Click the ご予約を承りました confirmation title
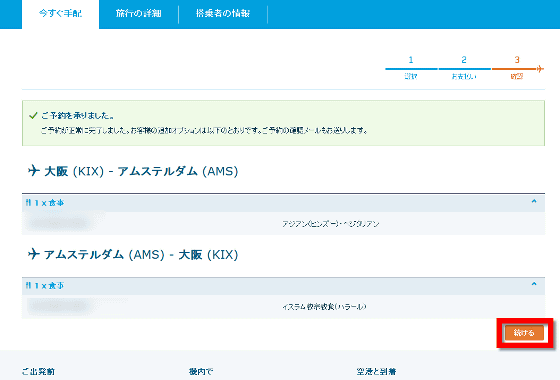560x380 pixels. (x=78, y=115)
